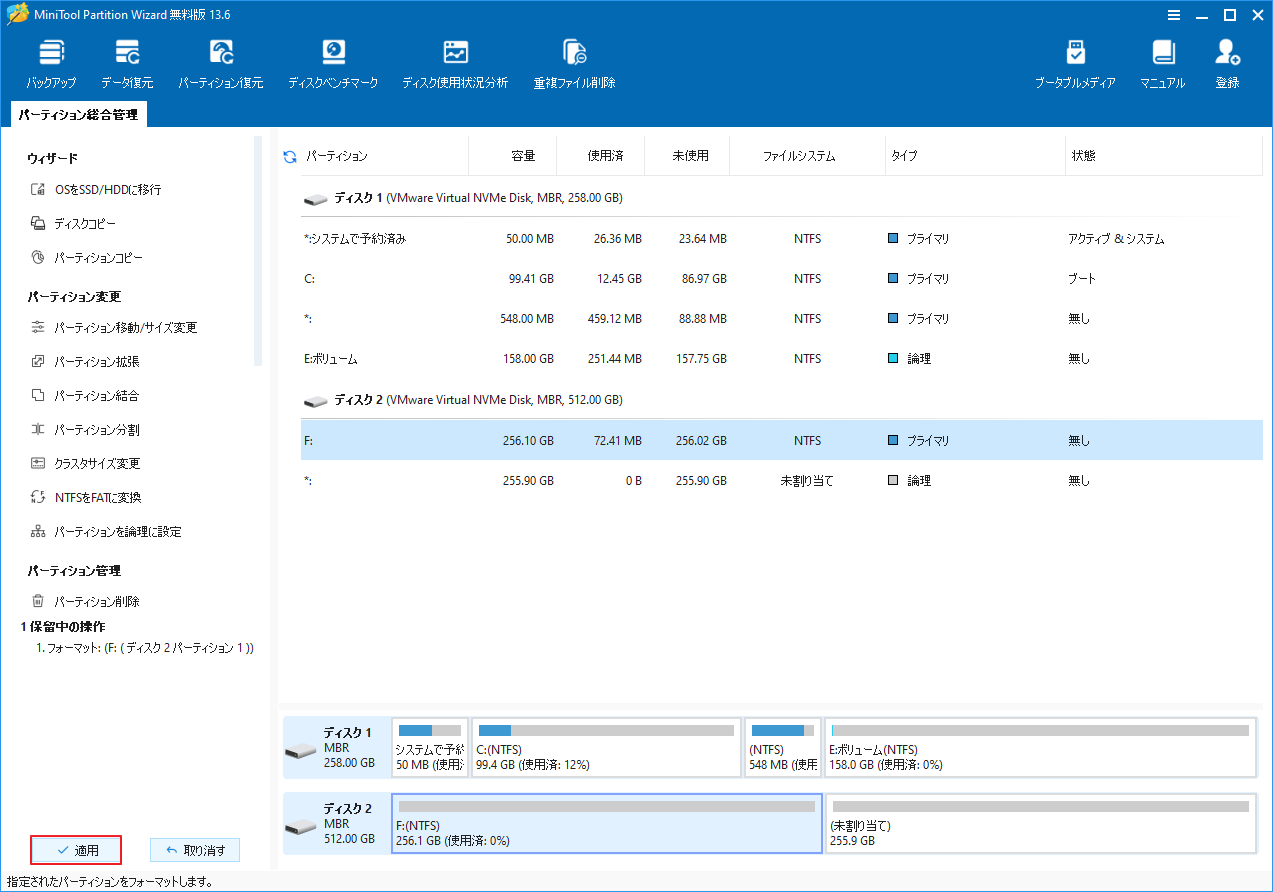Click the 取り消す button
Image resolution: width=1273 pixels, height=892 pixels.
point(195,850)
